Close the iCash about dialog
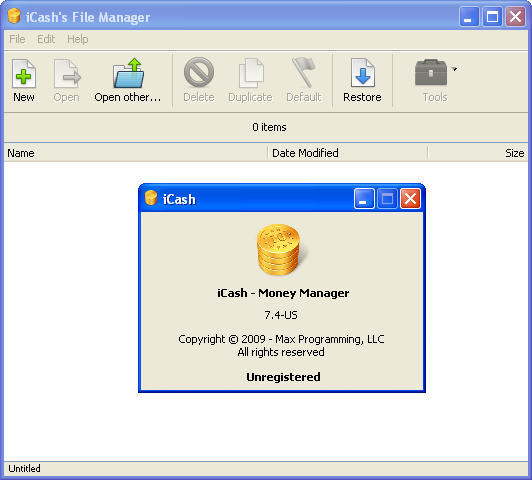 click(411, 198)
